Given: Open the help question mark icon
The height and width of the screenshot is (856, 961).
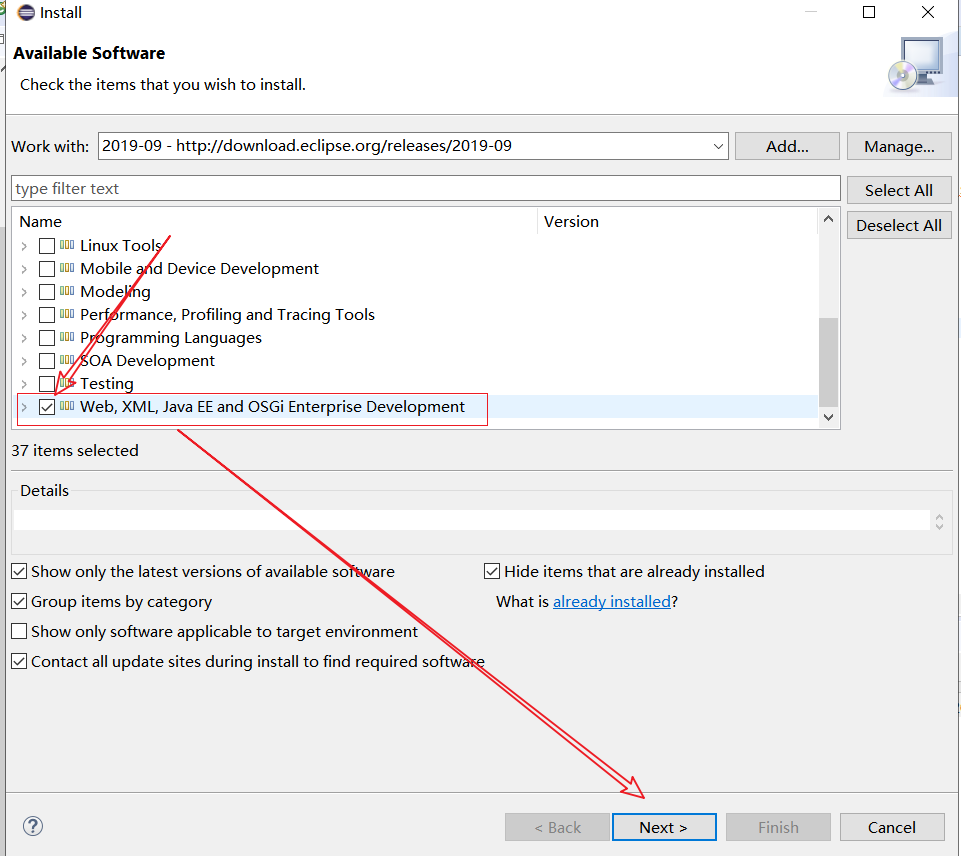Looking at the screenshot, I should pyautogui.click(x=33, y=826).
